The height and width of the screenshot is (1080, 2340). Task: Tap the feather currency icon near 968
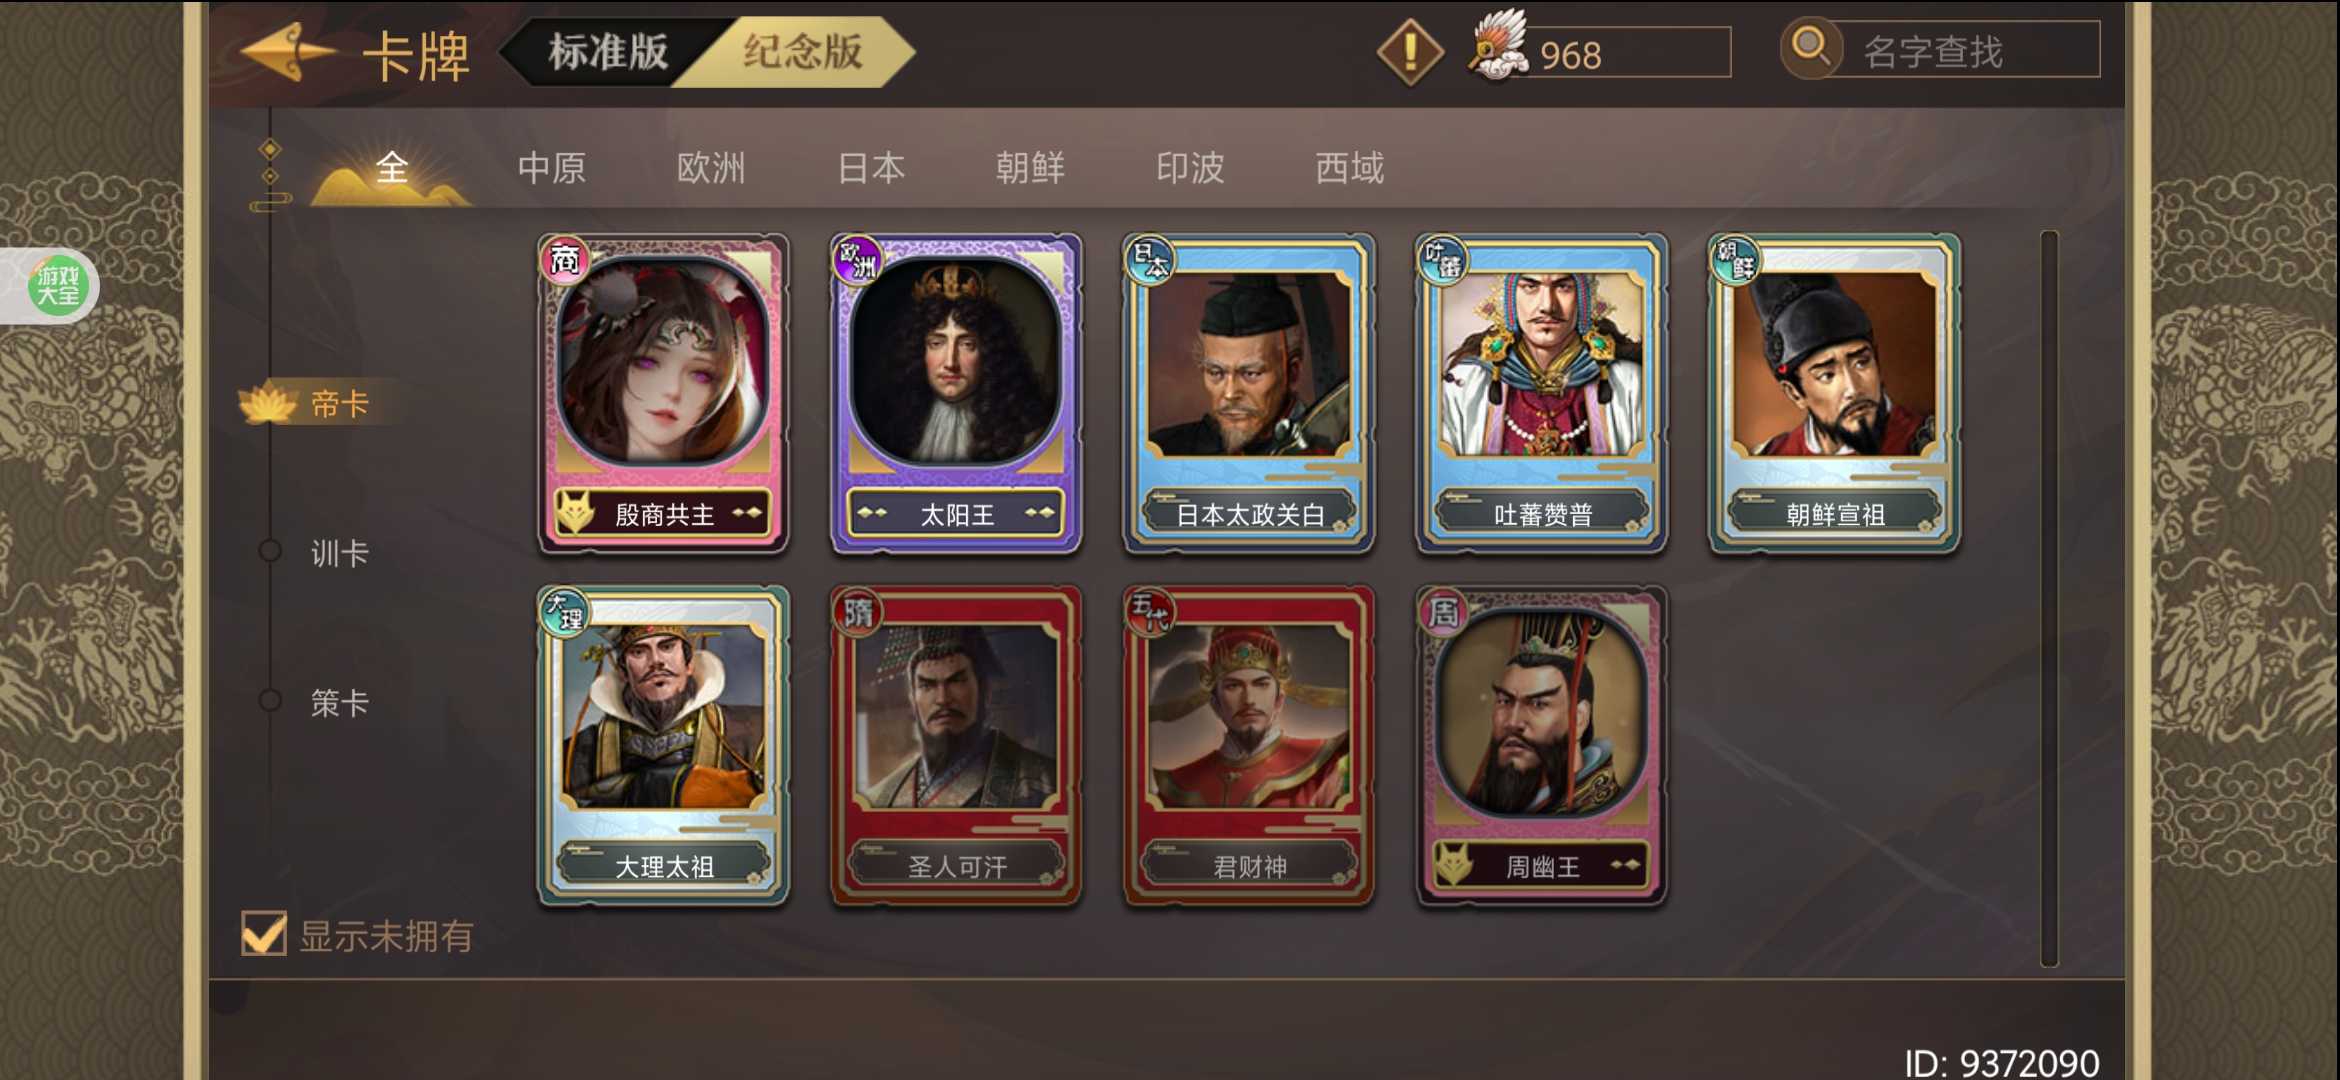click(1498, 46)
